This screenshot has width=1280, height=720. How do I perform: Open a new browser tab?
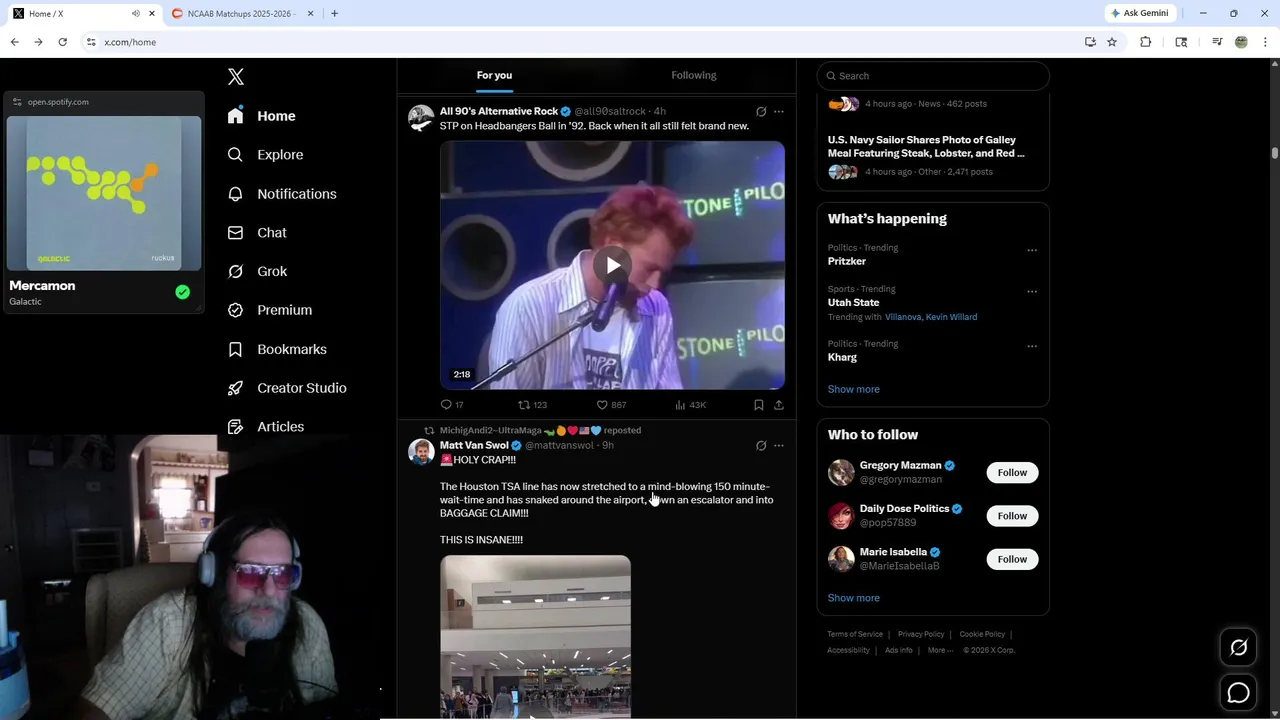pos(334,14)
